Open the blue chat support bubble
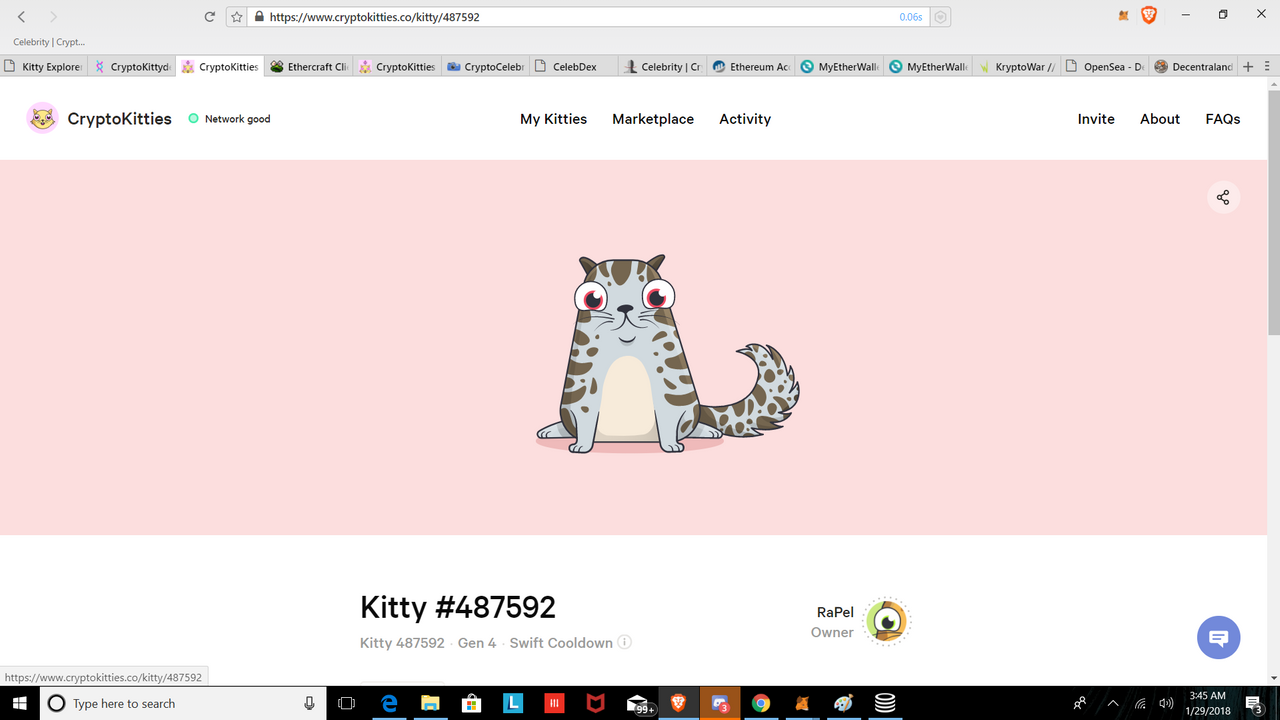 1219,637
